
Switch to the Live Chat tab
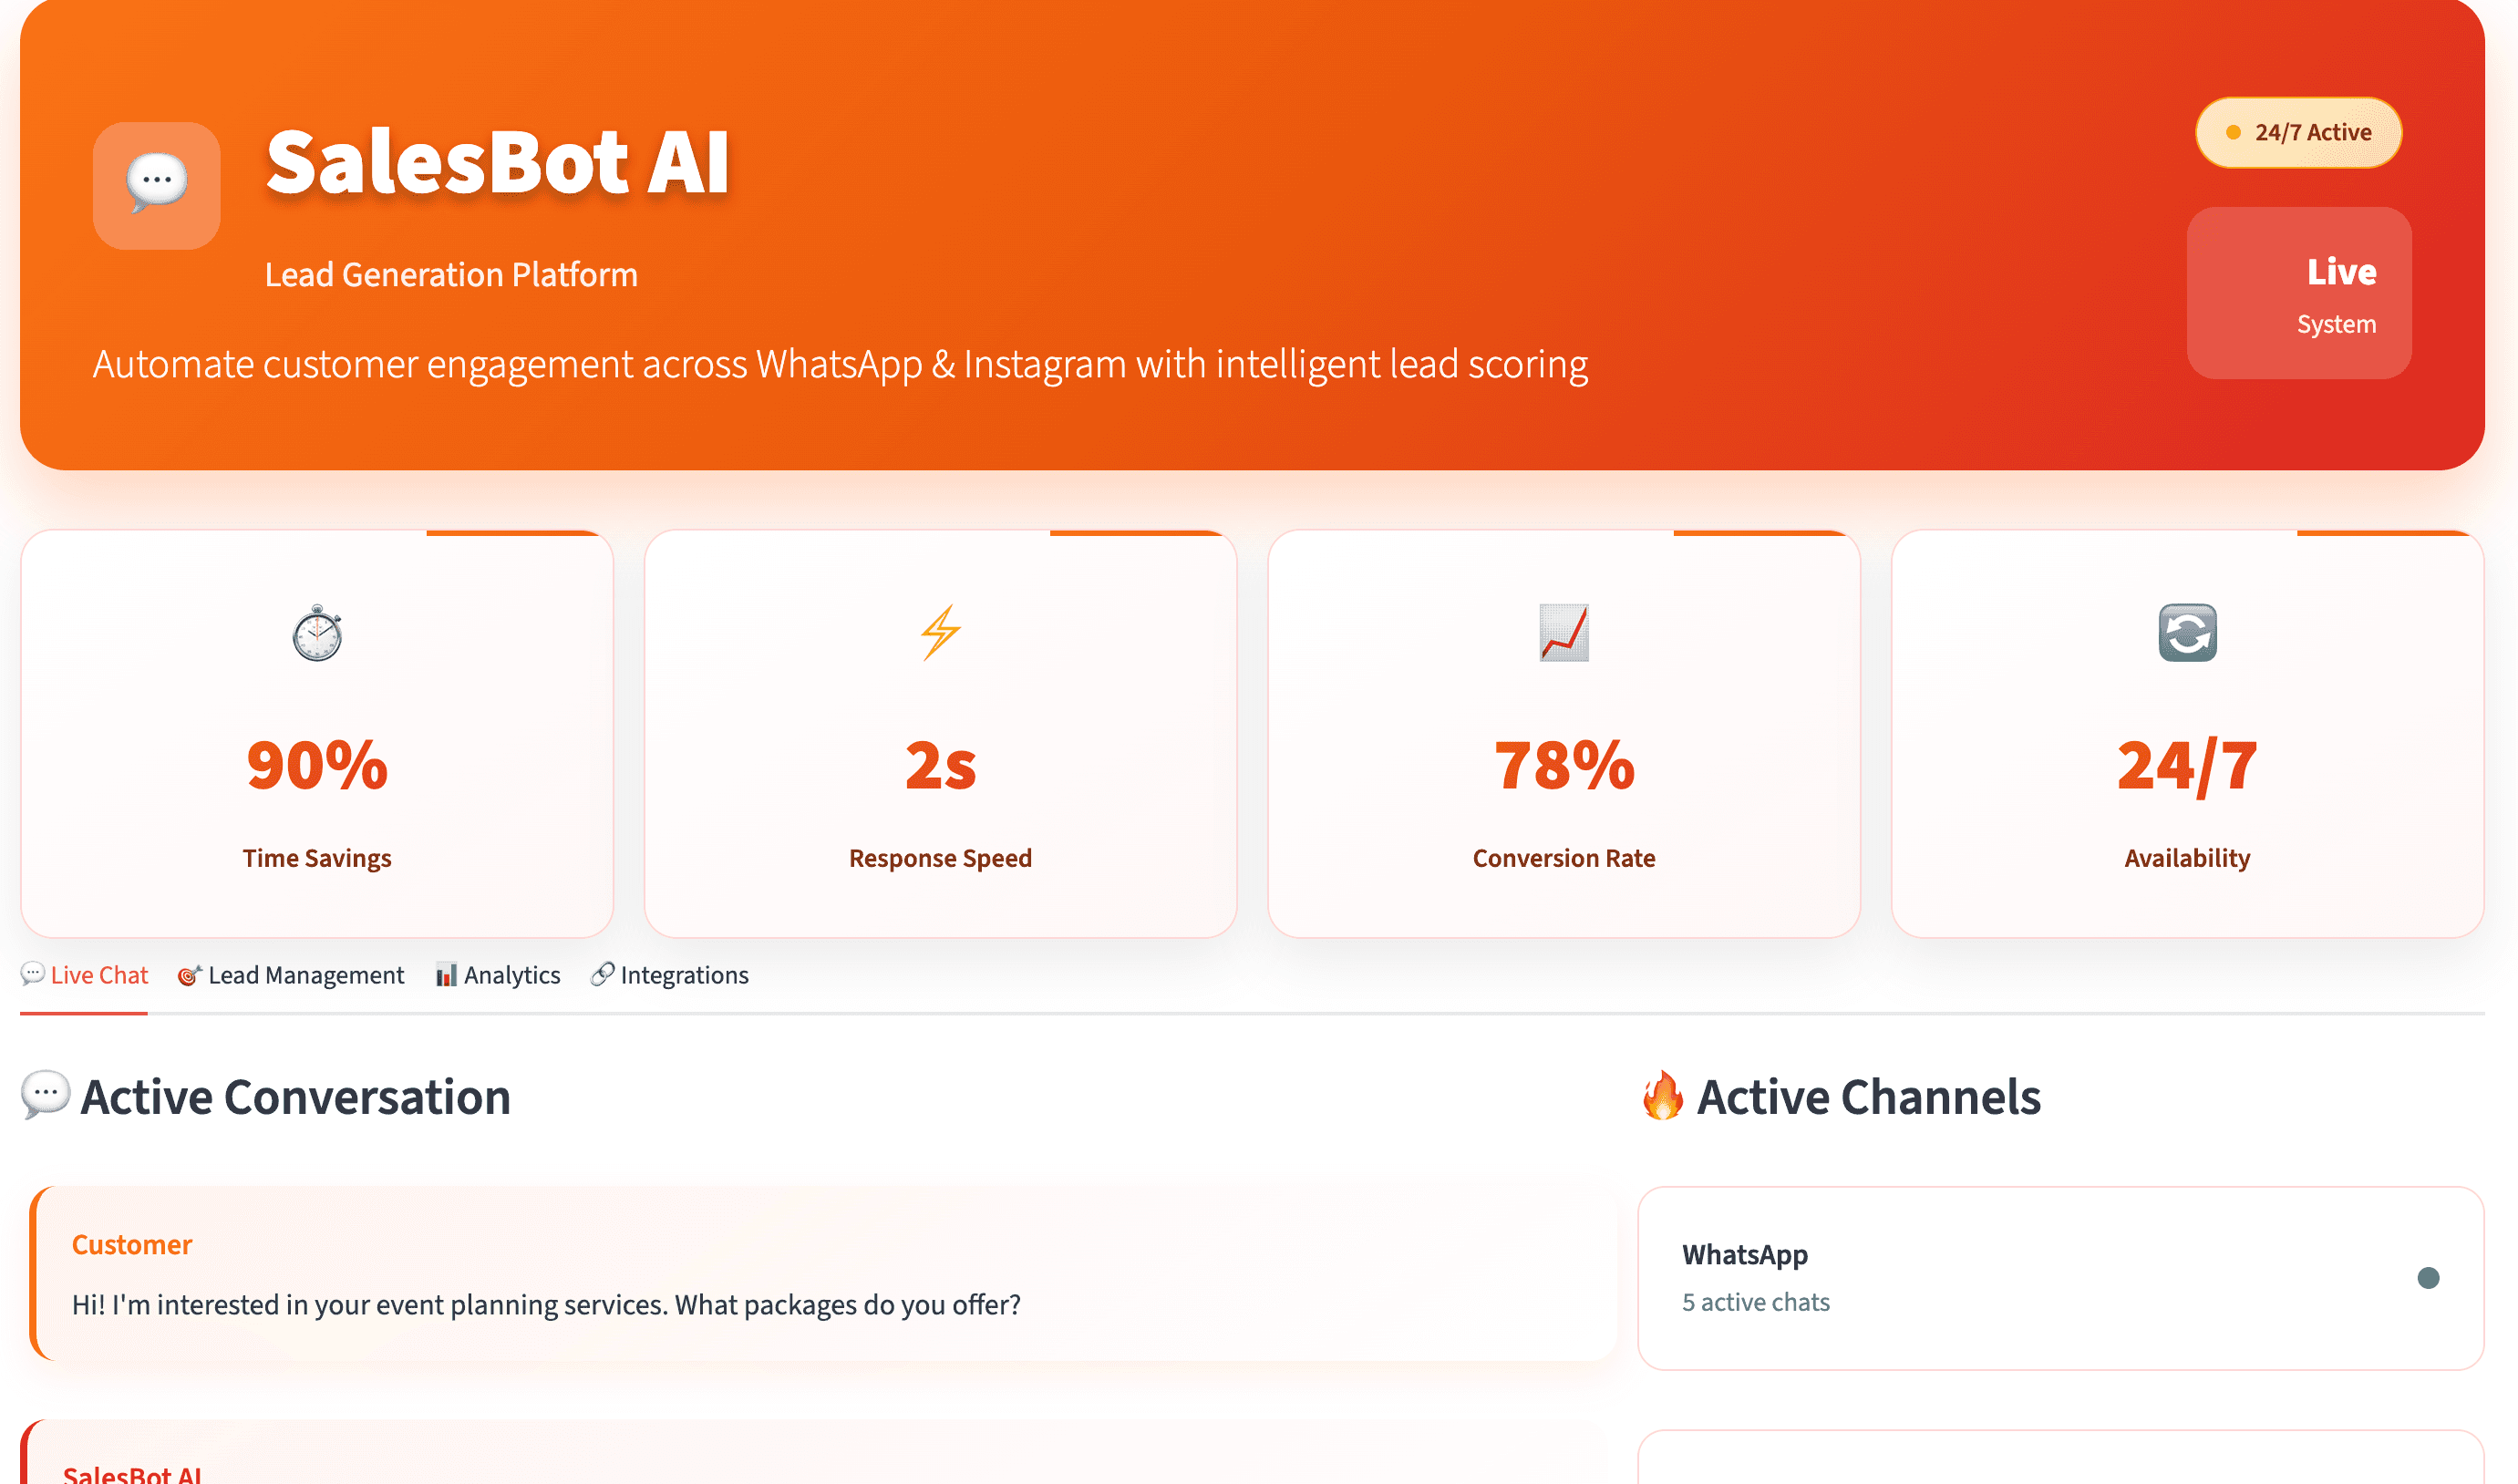click(x=85, y=975)
